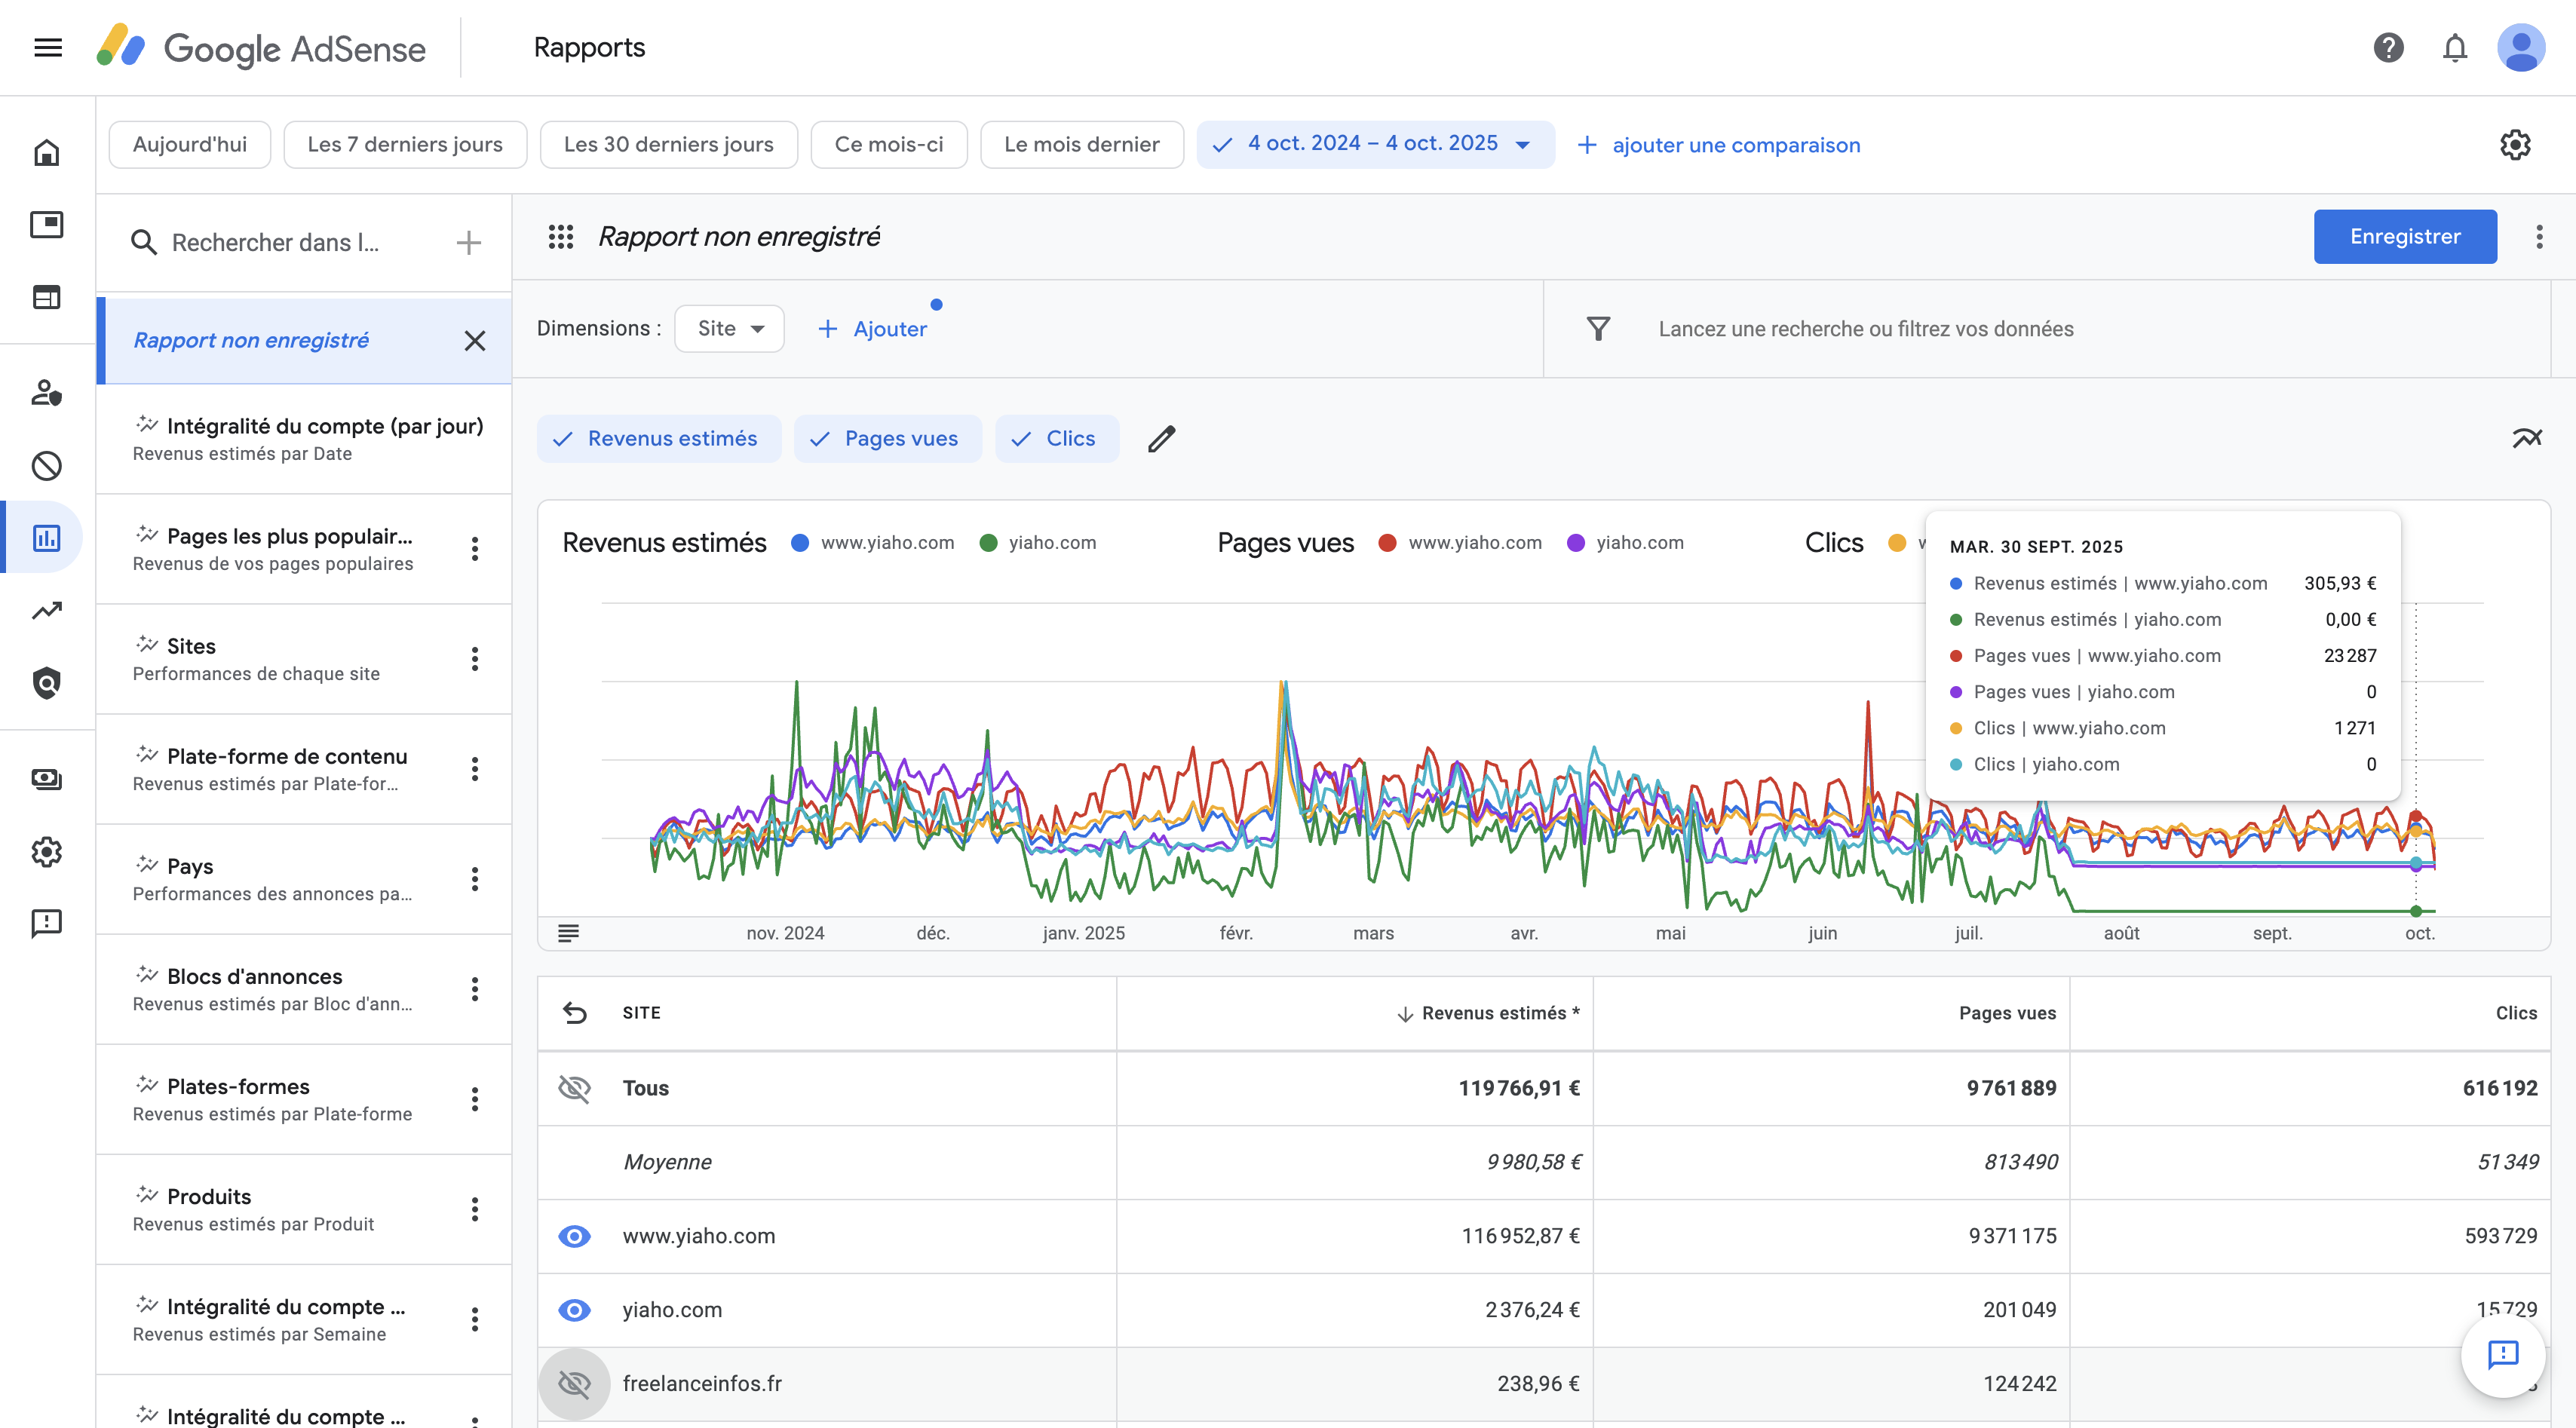Image resolution: width=2576 pixels, height=1428 pixels.
Task: Open report settings gear icon
Action: (x=2514, y=145)
